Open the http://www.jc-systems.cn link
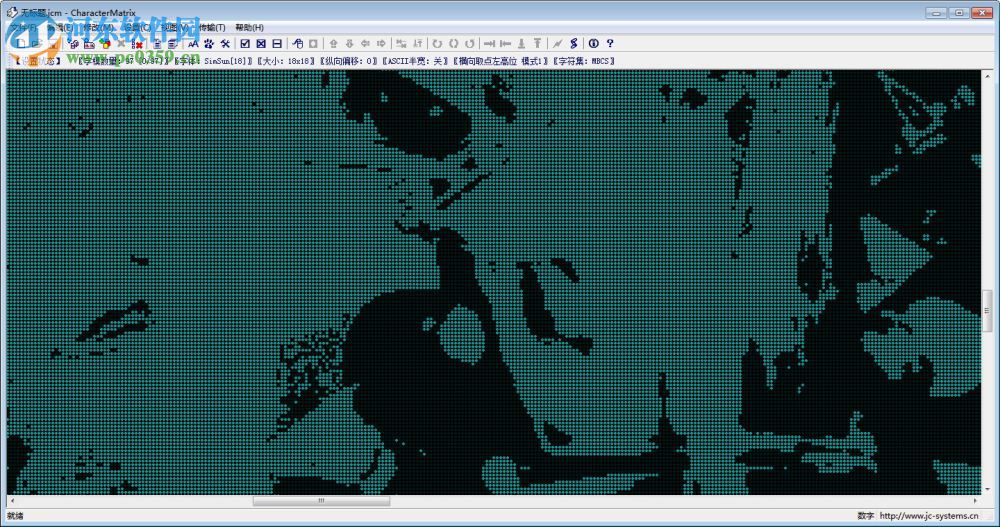The height and width of the screenshot is (527, 1000). (929, 516)
